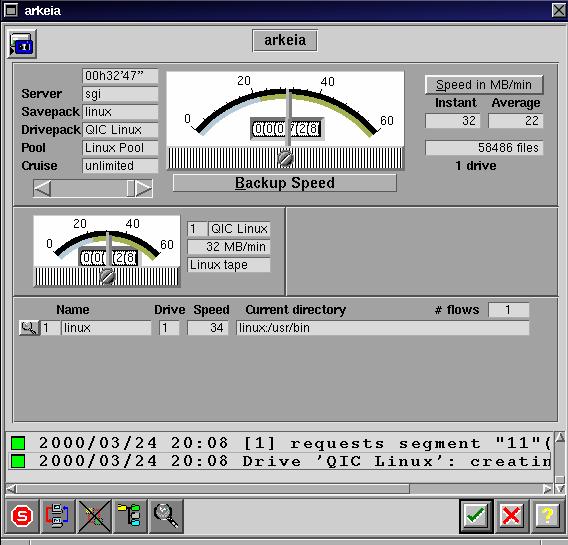Open the window menu in title bar
This screenshot has height=545, width=568.
pyautogui.click(x=11, y=10)
